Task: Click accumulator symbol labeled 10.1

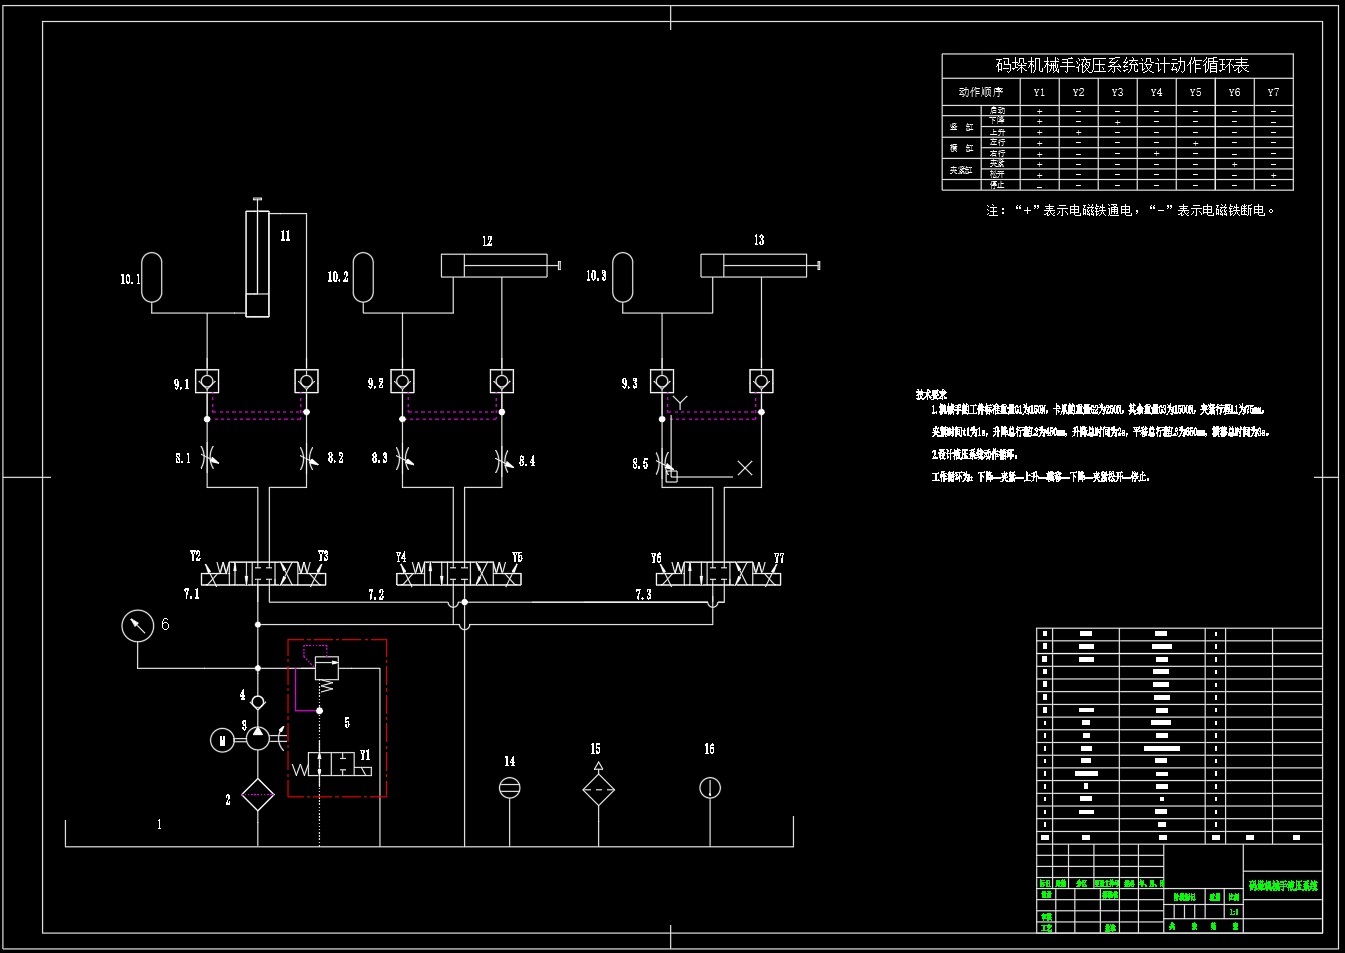Action: (152, 277)
